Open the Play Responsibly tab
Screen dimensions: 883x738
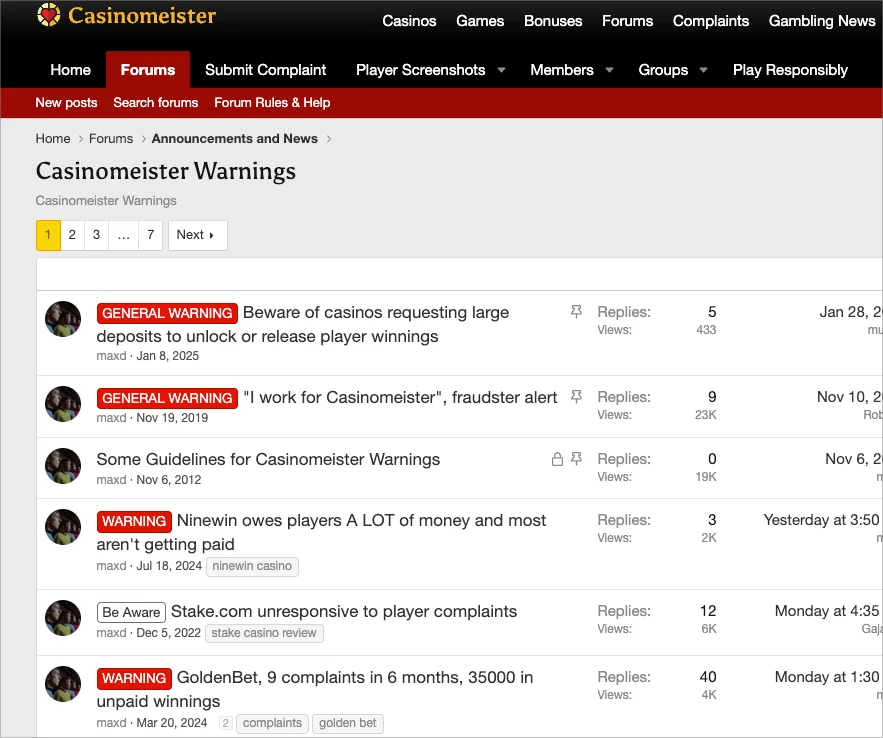790,70
